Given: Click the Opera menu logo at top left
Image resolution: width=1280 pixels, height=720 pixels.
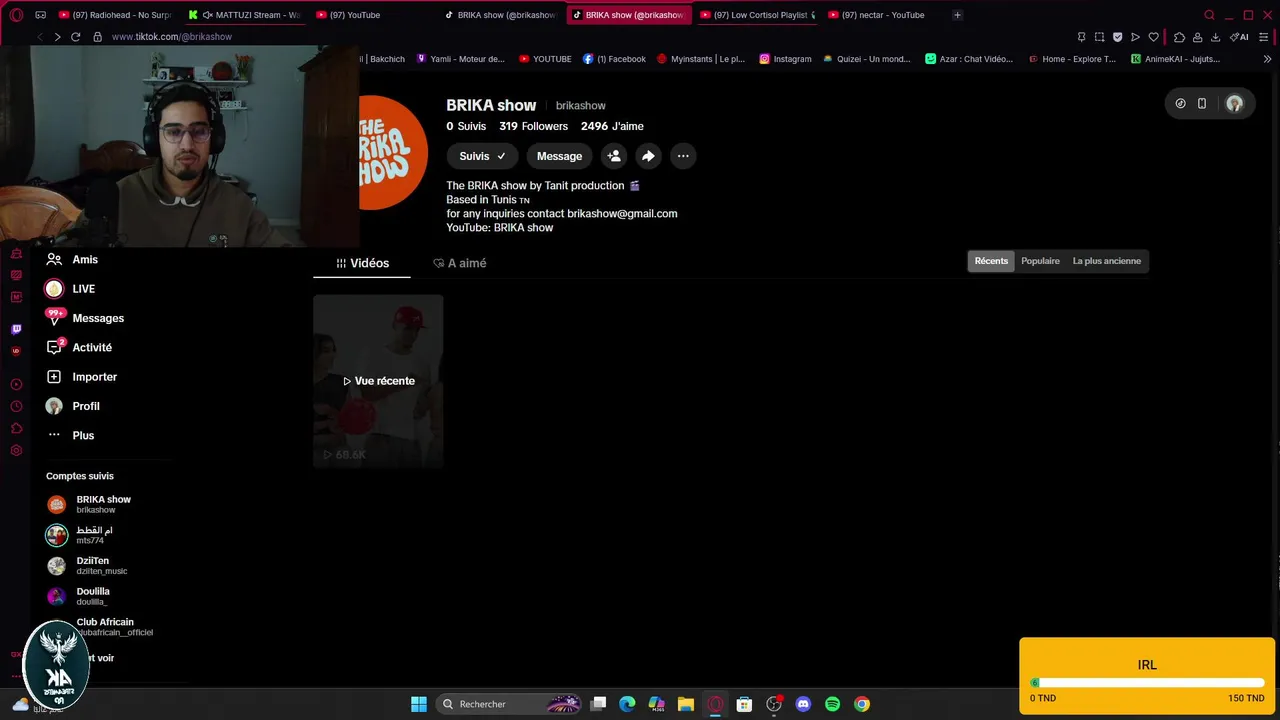Looking at the screenshot, I should [16, 15].
